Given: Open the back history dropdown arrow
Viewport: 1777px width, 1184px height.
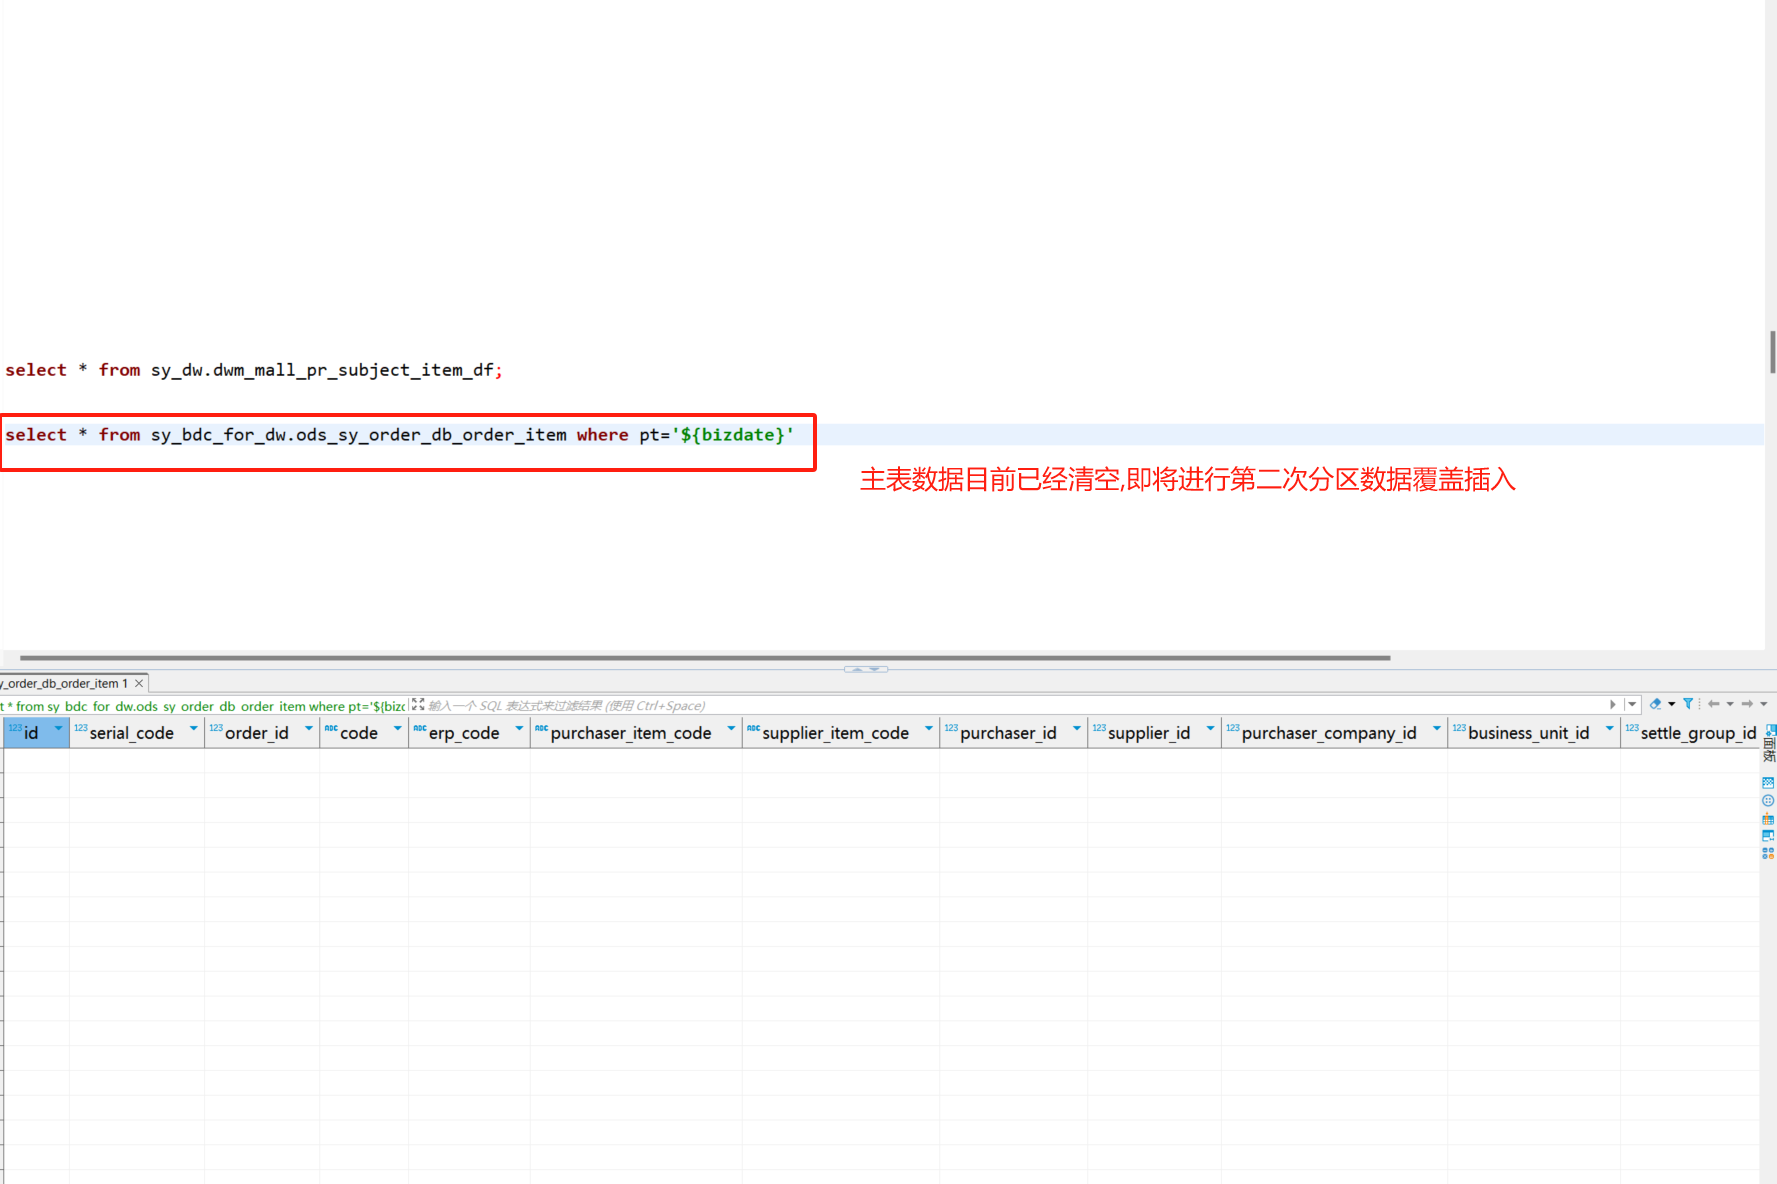Looking at the screenshot, I should click(1729, 704).
